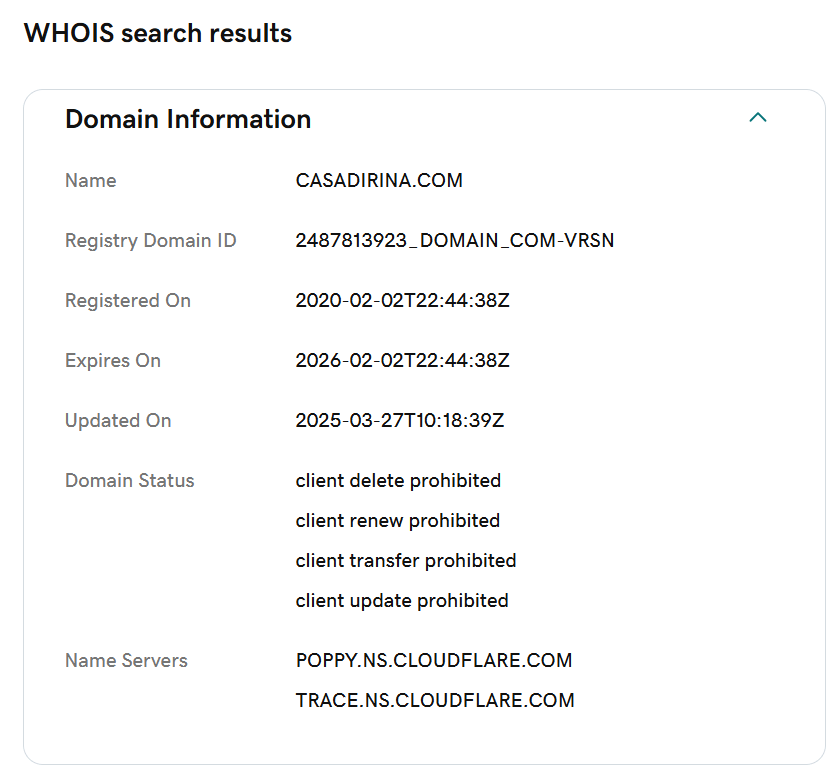This screenshot has width=835, height=774.
Task: Click client update prohibited status
Action: [x=402, y=600]
